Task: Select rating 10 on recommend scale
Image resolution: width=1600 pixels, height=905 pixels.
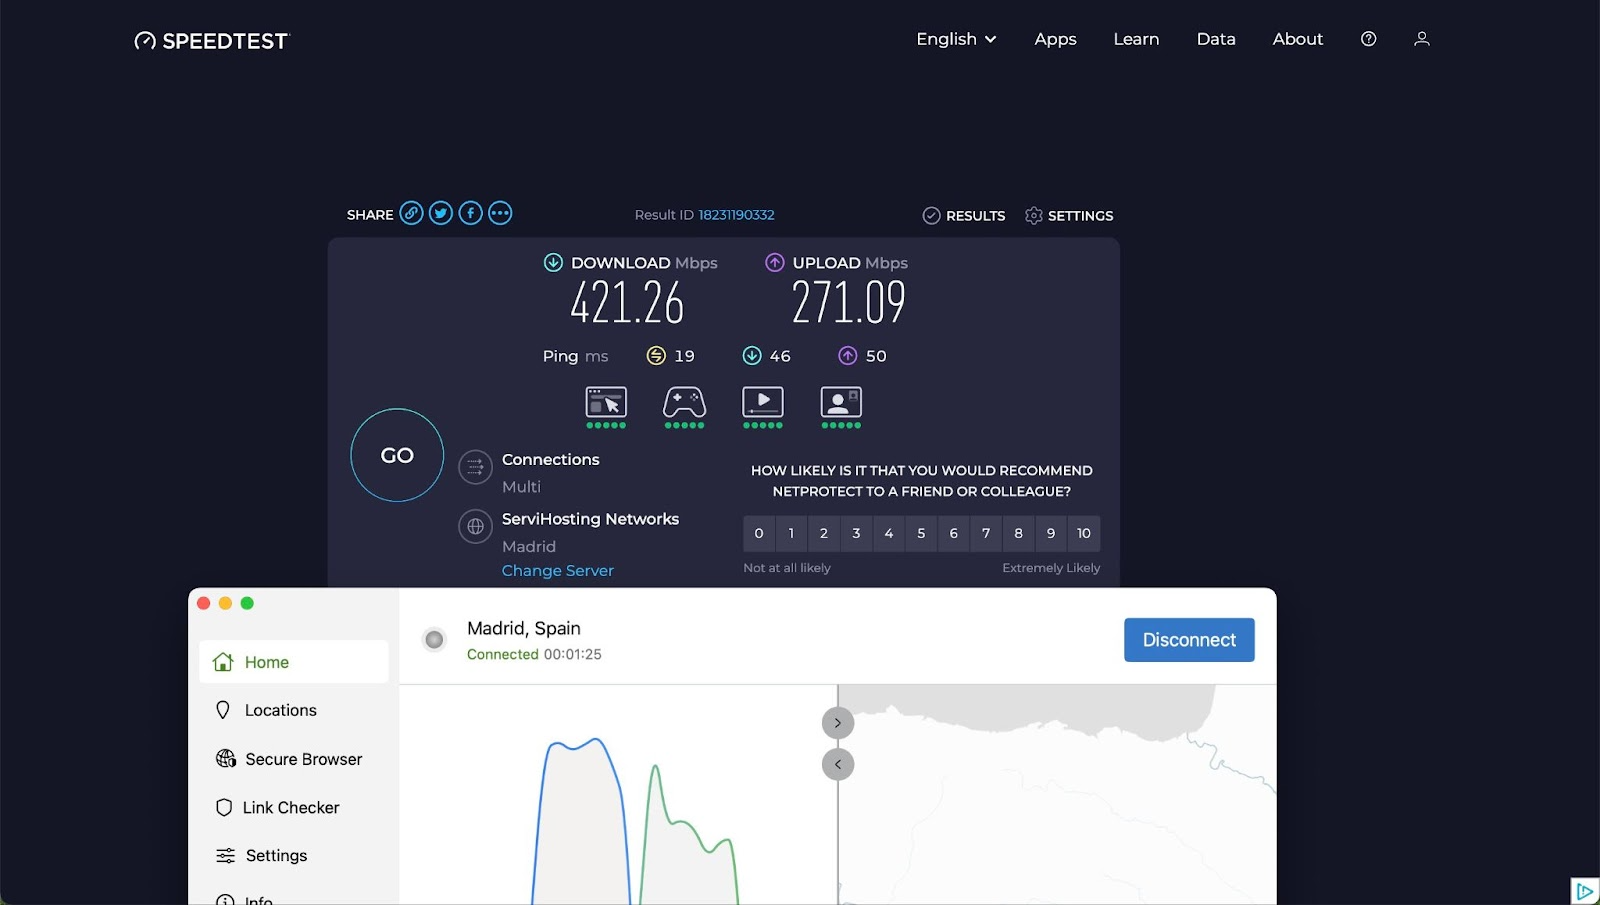Action: [1084, 534]
